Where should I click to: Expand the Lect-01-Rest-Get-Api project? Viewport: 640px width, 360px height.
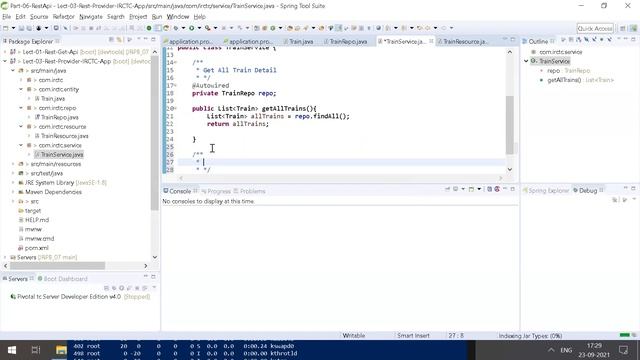5,52
